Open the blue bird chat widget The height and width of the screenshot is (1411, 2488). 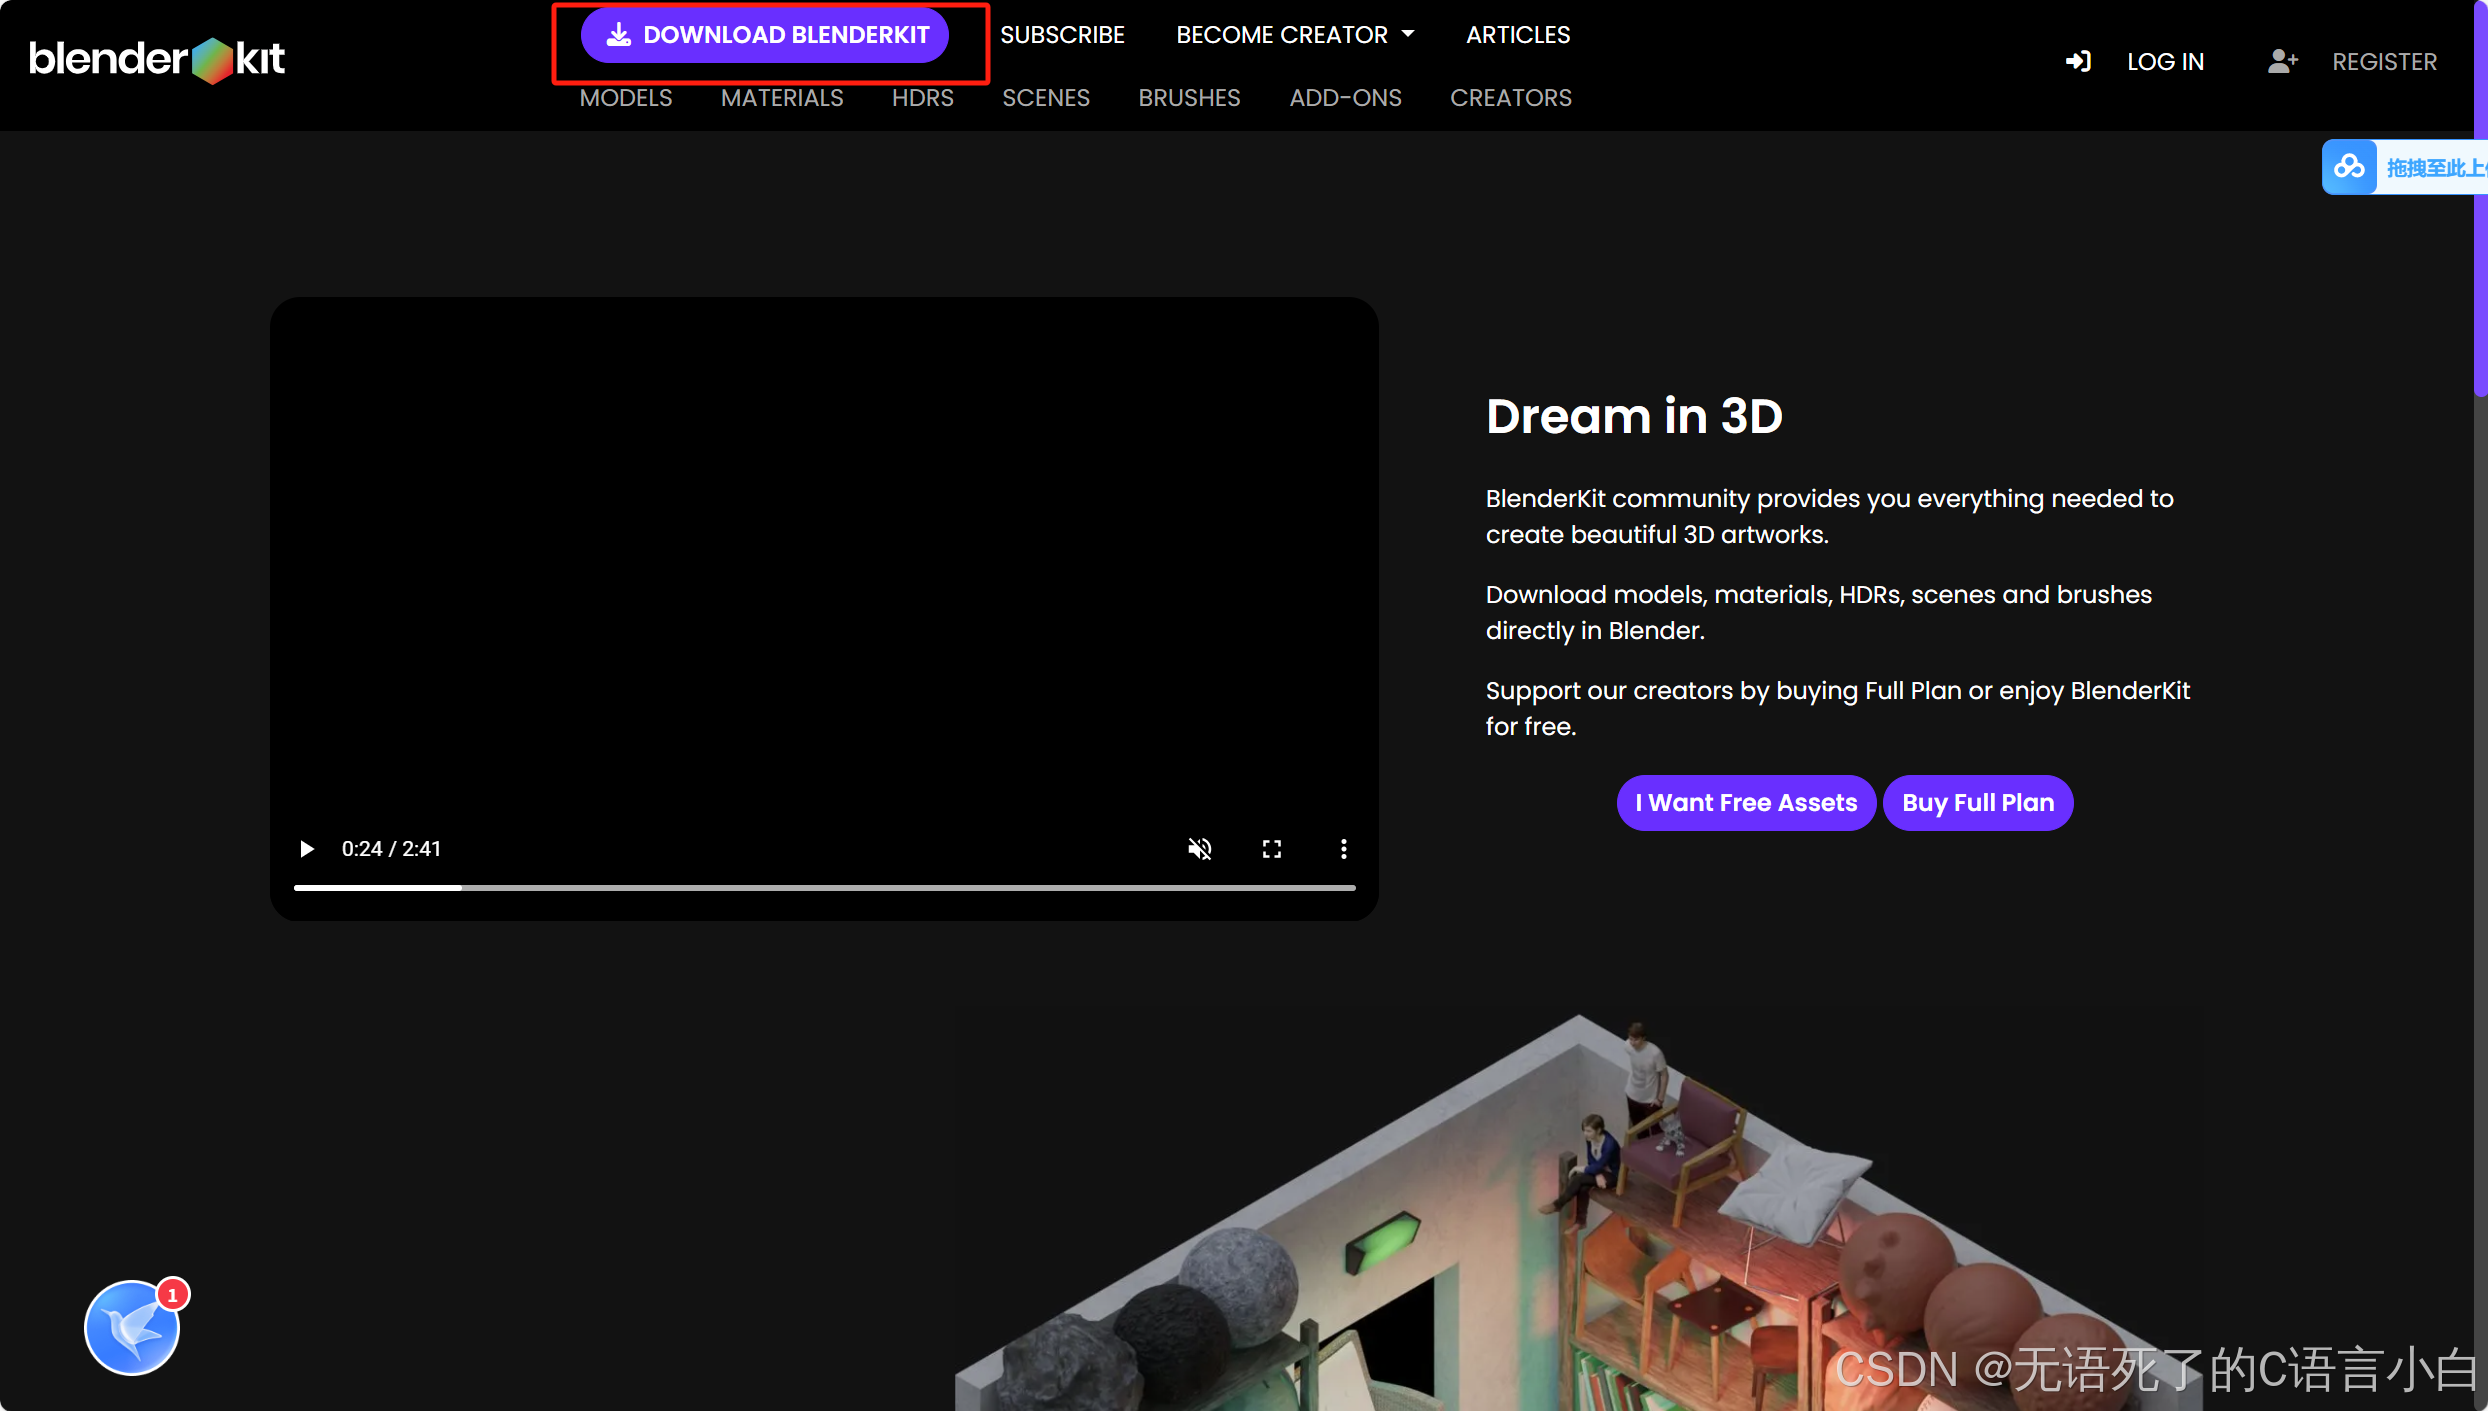click(x=132, y=1327)
